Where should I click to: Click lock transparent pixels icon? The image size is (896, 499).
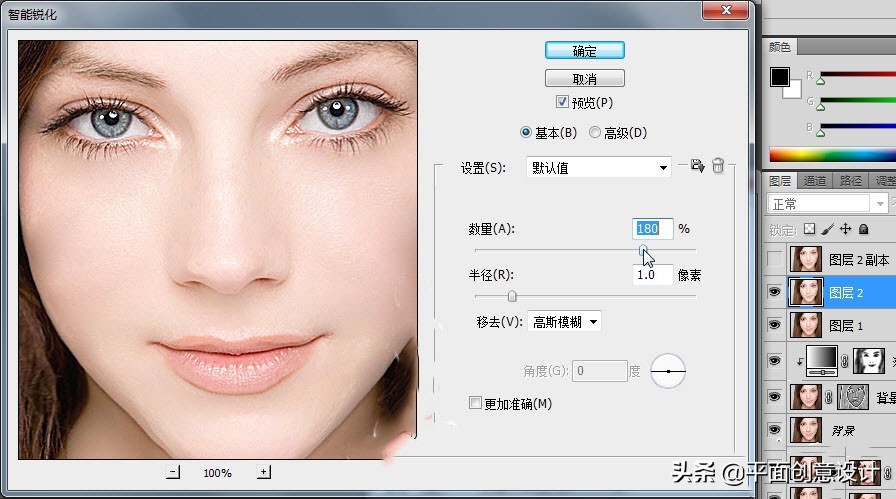[x=809, y=229]
